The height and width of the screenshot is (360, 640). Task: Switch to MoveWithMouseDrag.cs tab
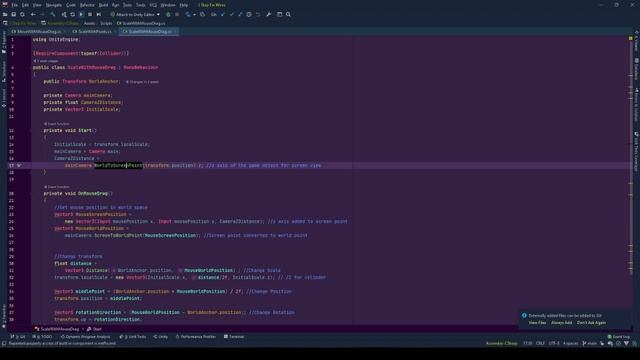pyautogui.click(x=39, y=31)
